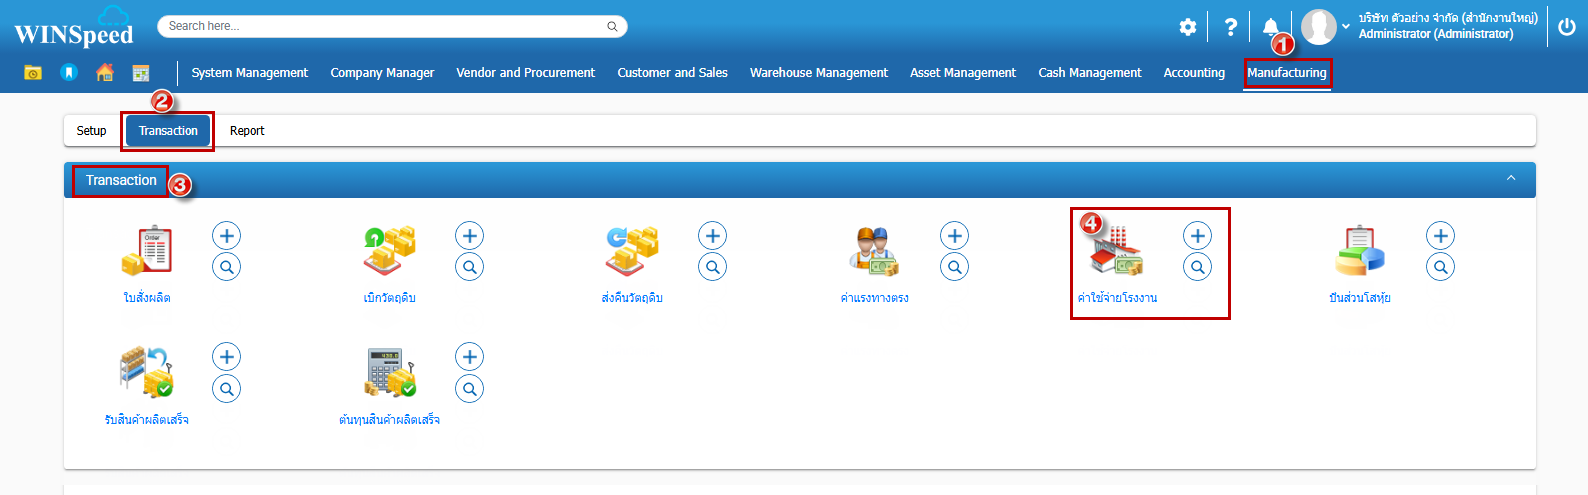Open the Manufacturing menu
Image resolution: width=1588 pixels, height=495 pixels.
(x=1286, y=73)
